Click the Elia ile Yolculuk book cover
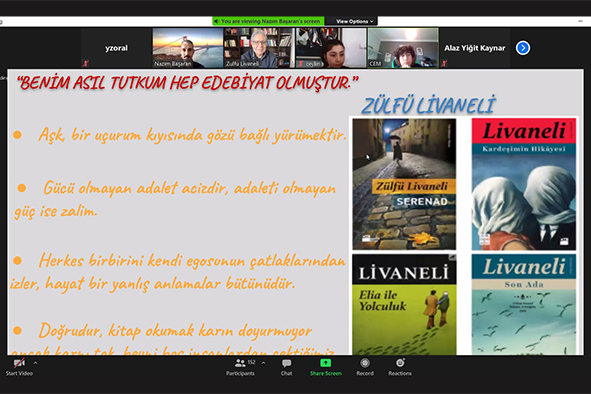The height and width of the screenshot is (394, 591). (x=404, y=305)
